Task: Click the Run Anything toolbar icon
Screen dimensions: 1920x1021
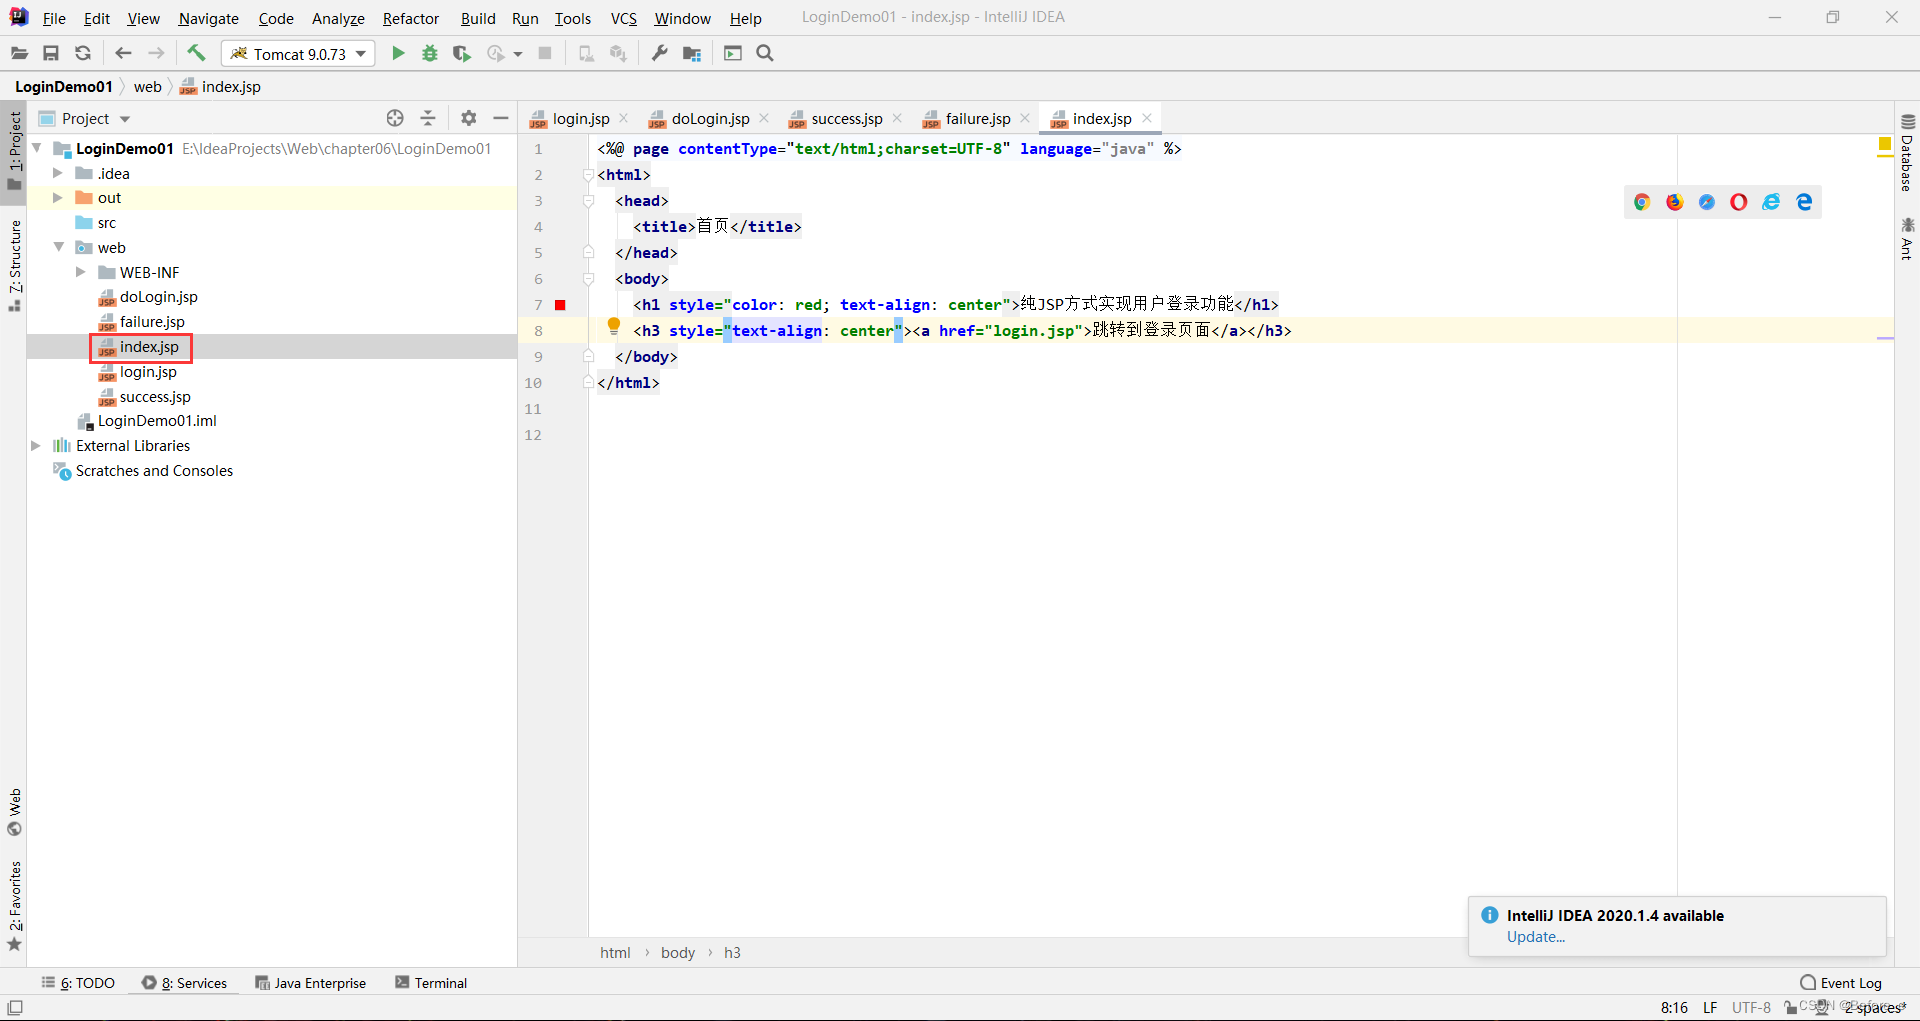Action: click(x=733, y=53)
